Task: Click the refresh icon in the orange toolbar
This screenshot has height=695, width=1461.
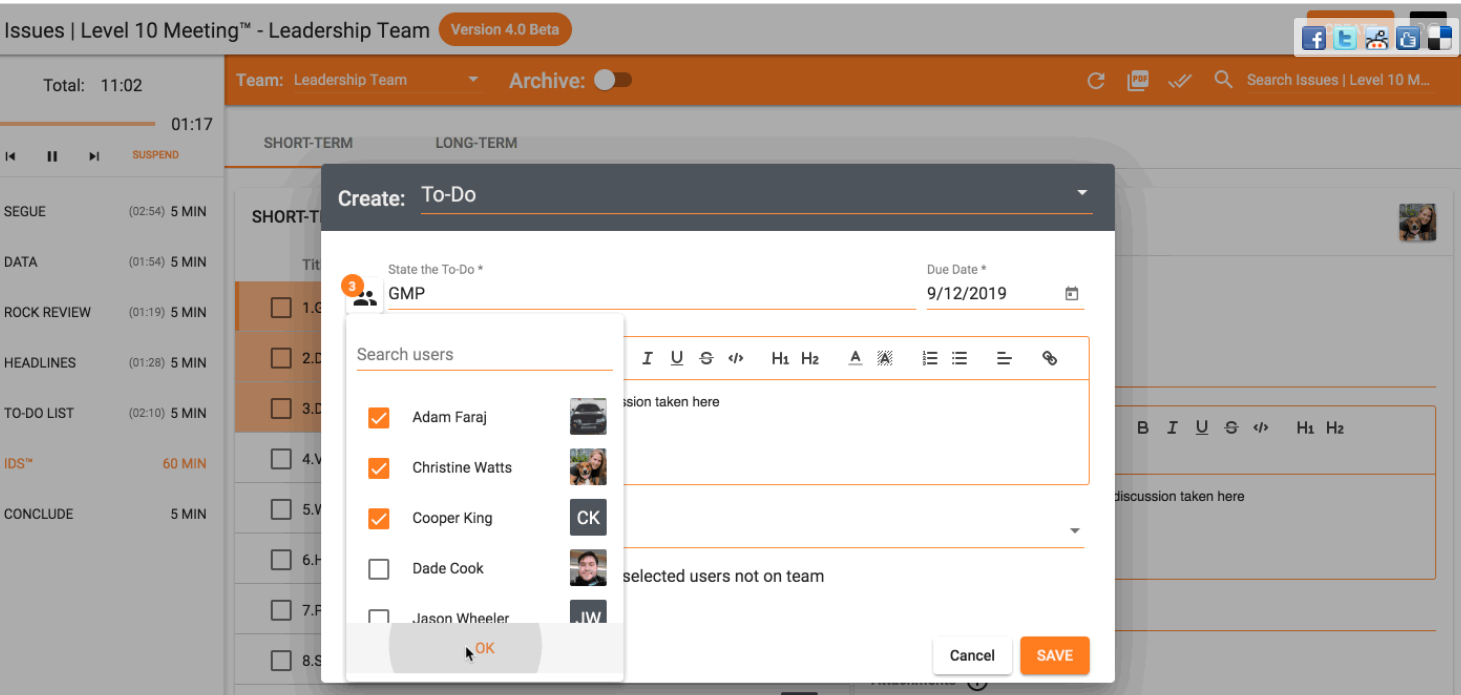Action: tap(1096, 80)
